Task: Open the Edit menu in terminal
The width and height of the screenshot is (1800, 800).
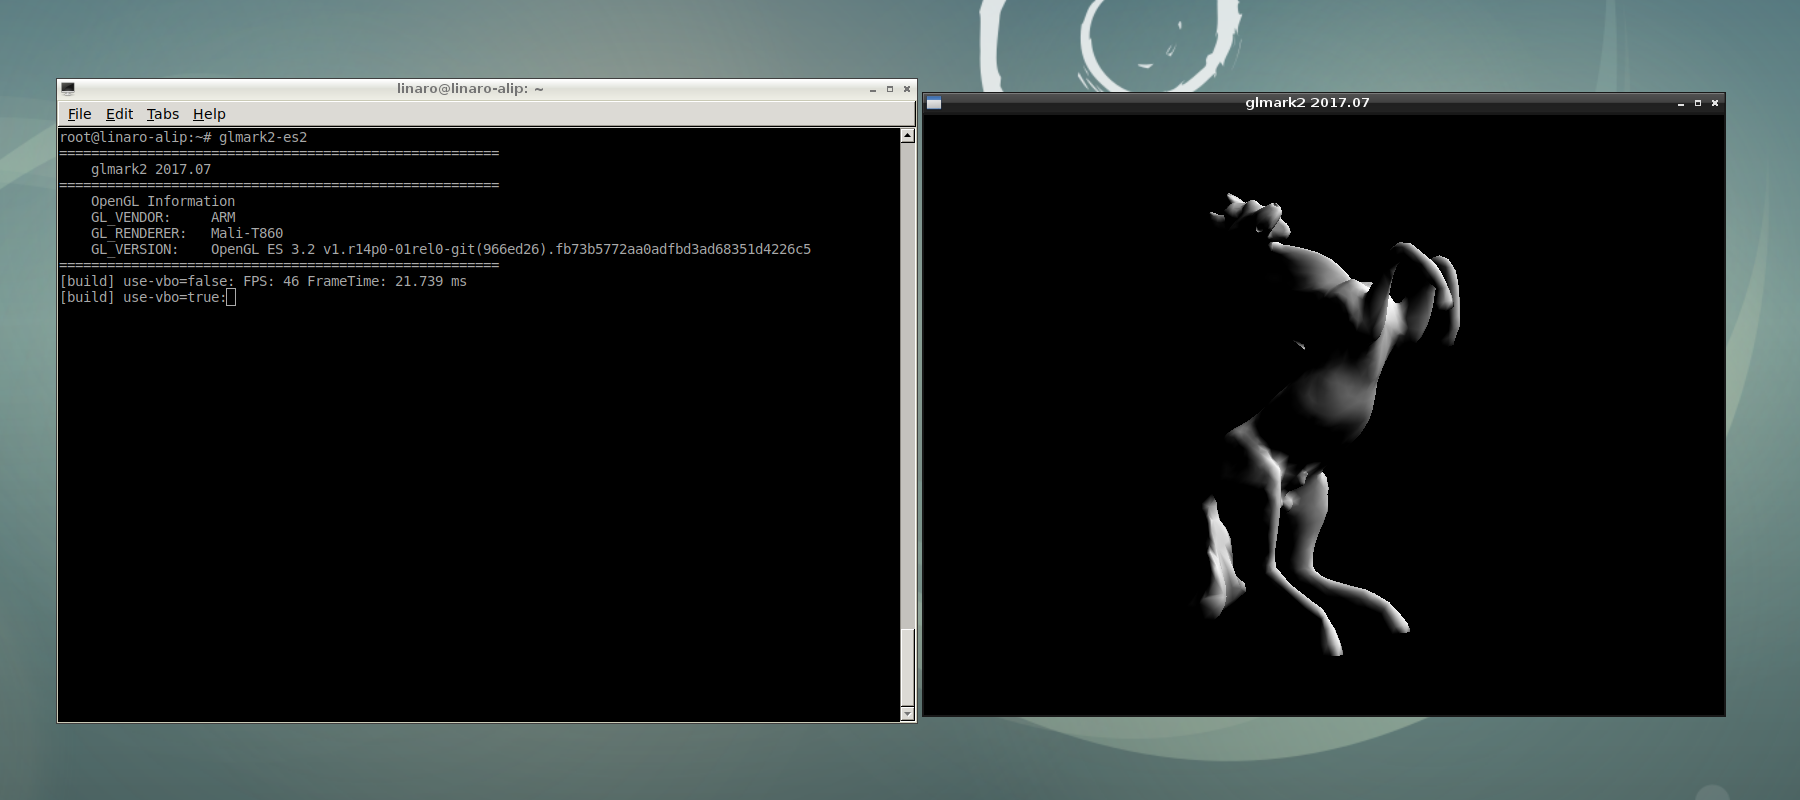Action: [119, 114]
